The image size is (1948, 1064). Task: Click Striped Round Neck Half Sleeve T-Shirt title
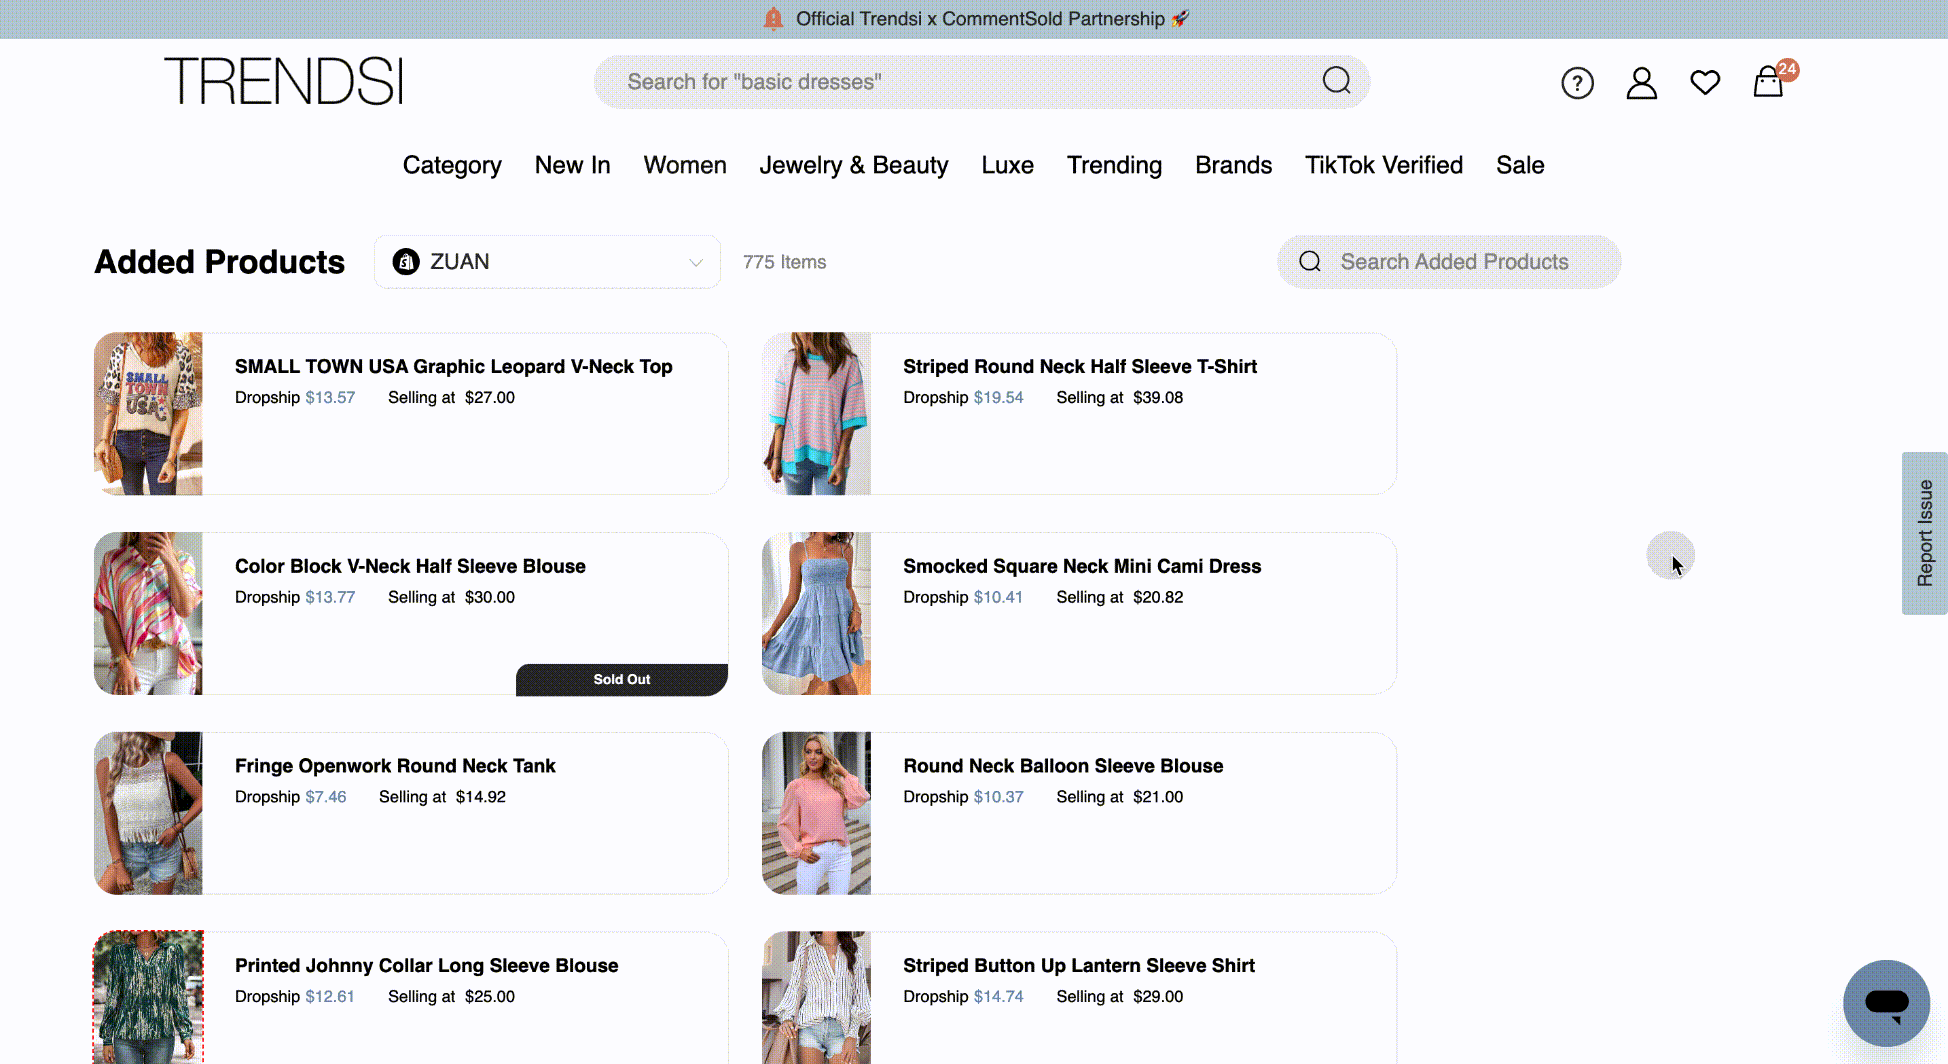point(1079,367)
